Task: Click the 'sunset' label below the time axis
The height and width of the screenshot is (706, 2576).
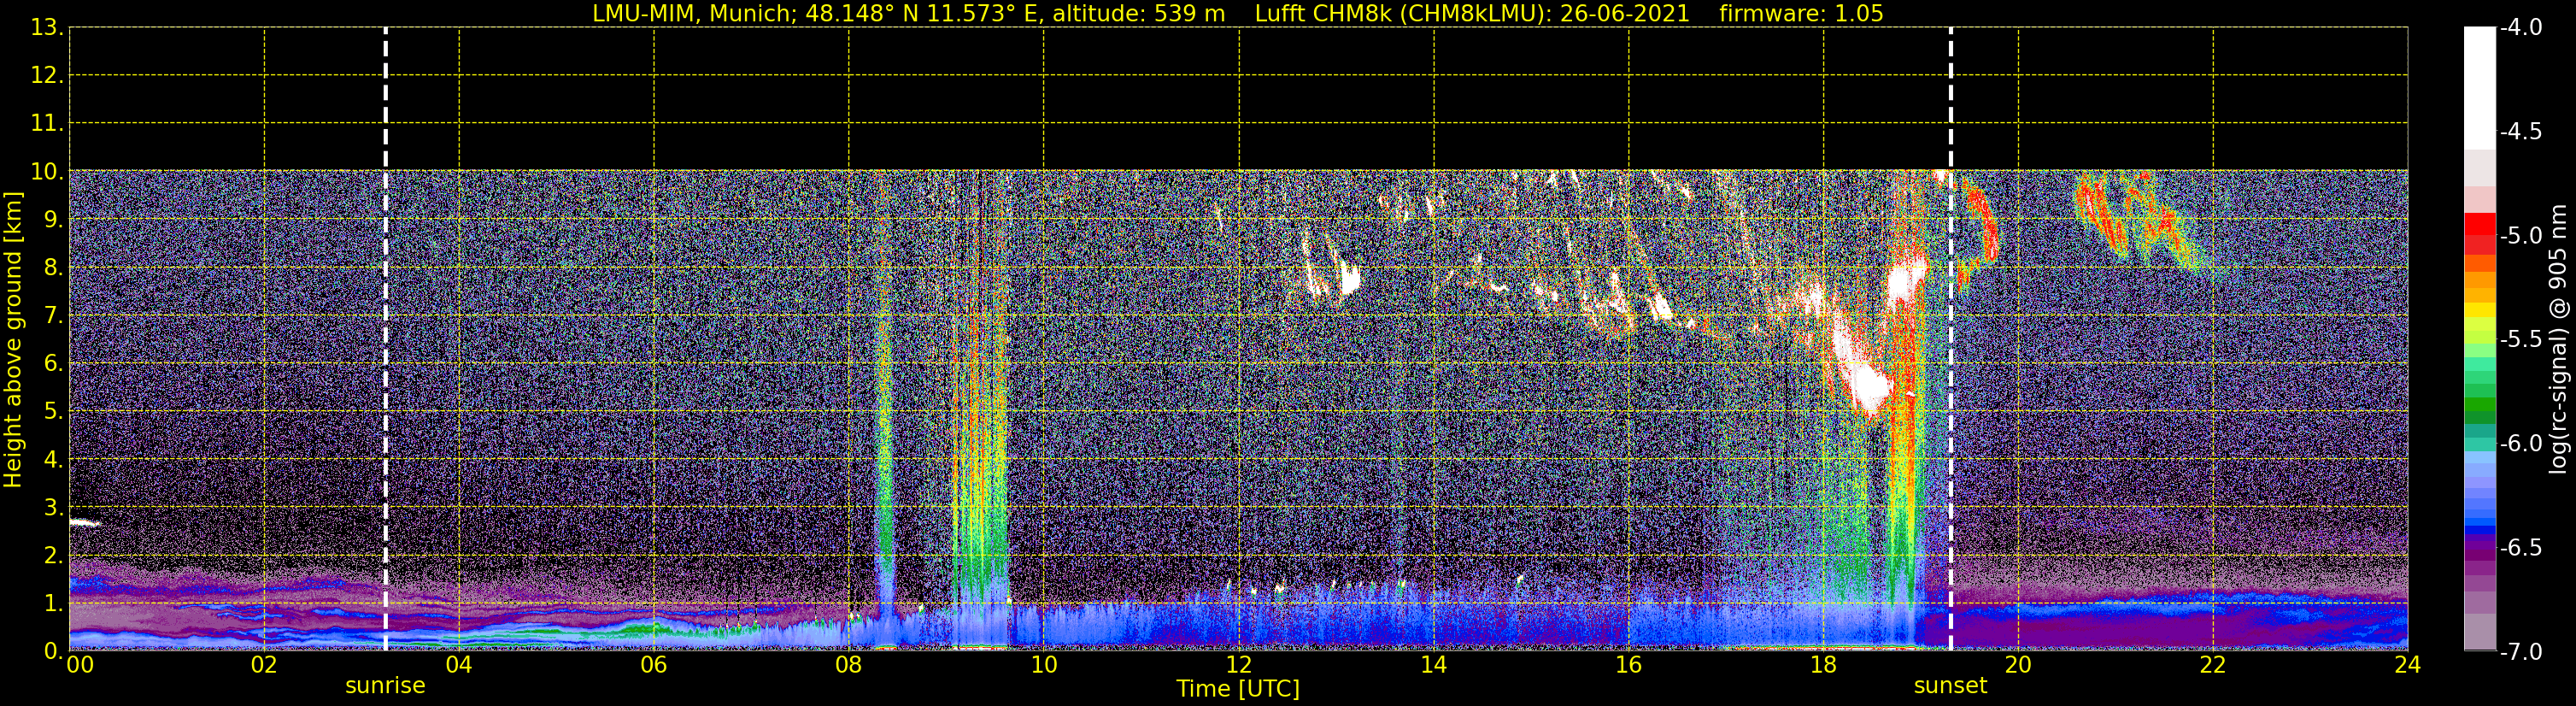Action: click(1950, 686)
